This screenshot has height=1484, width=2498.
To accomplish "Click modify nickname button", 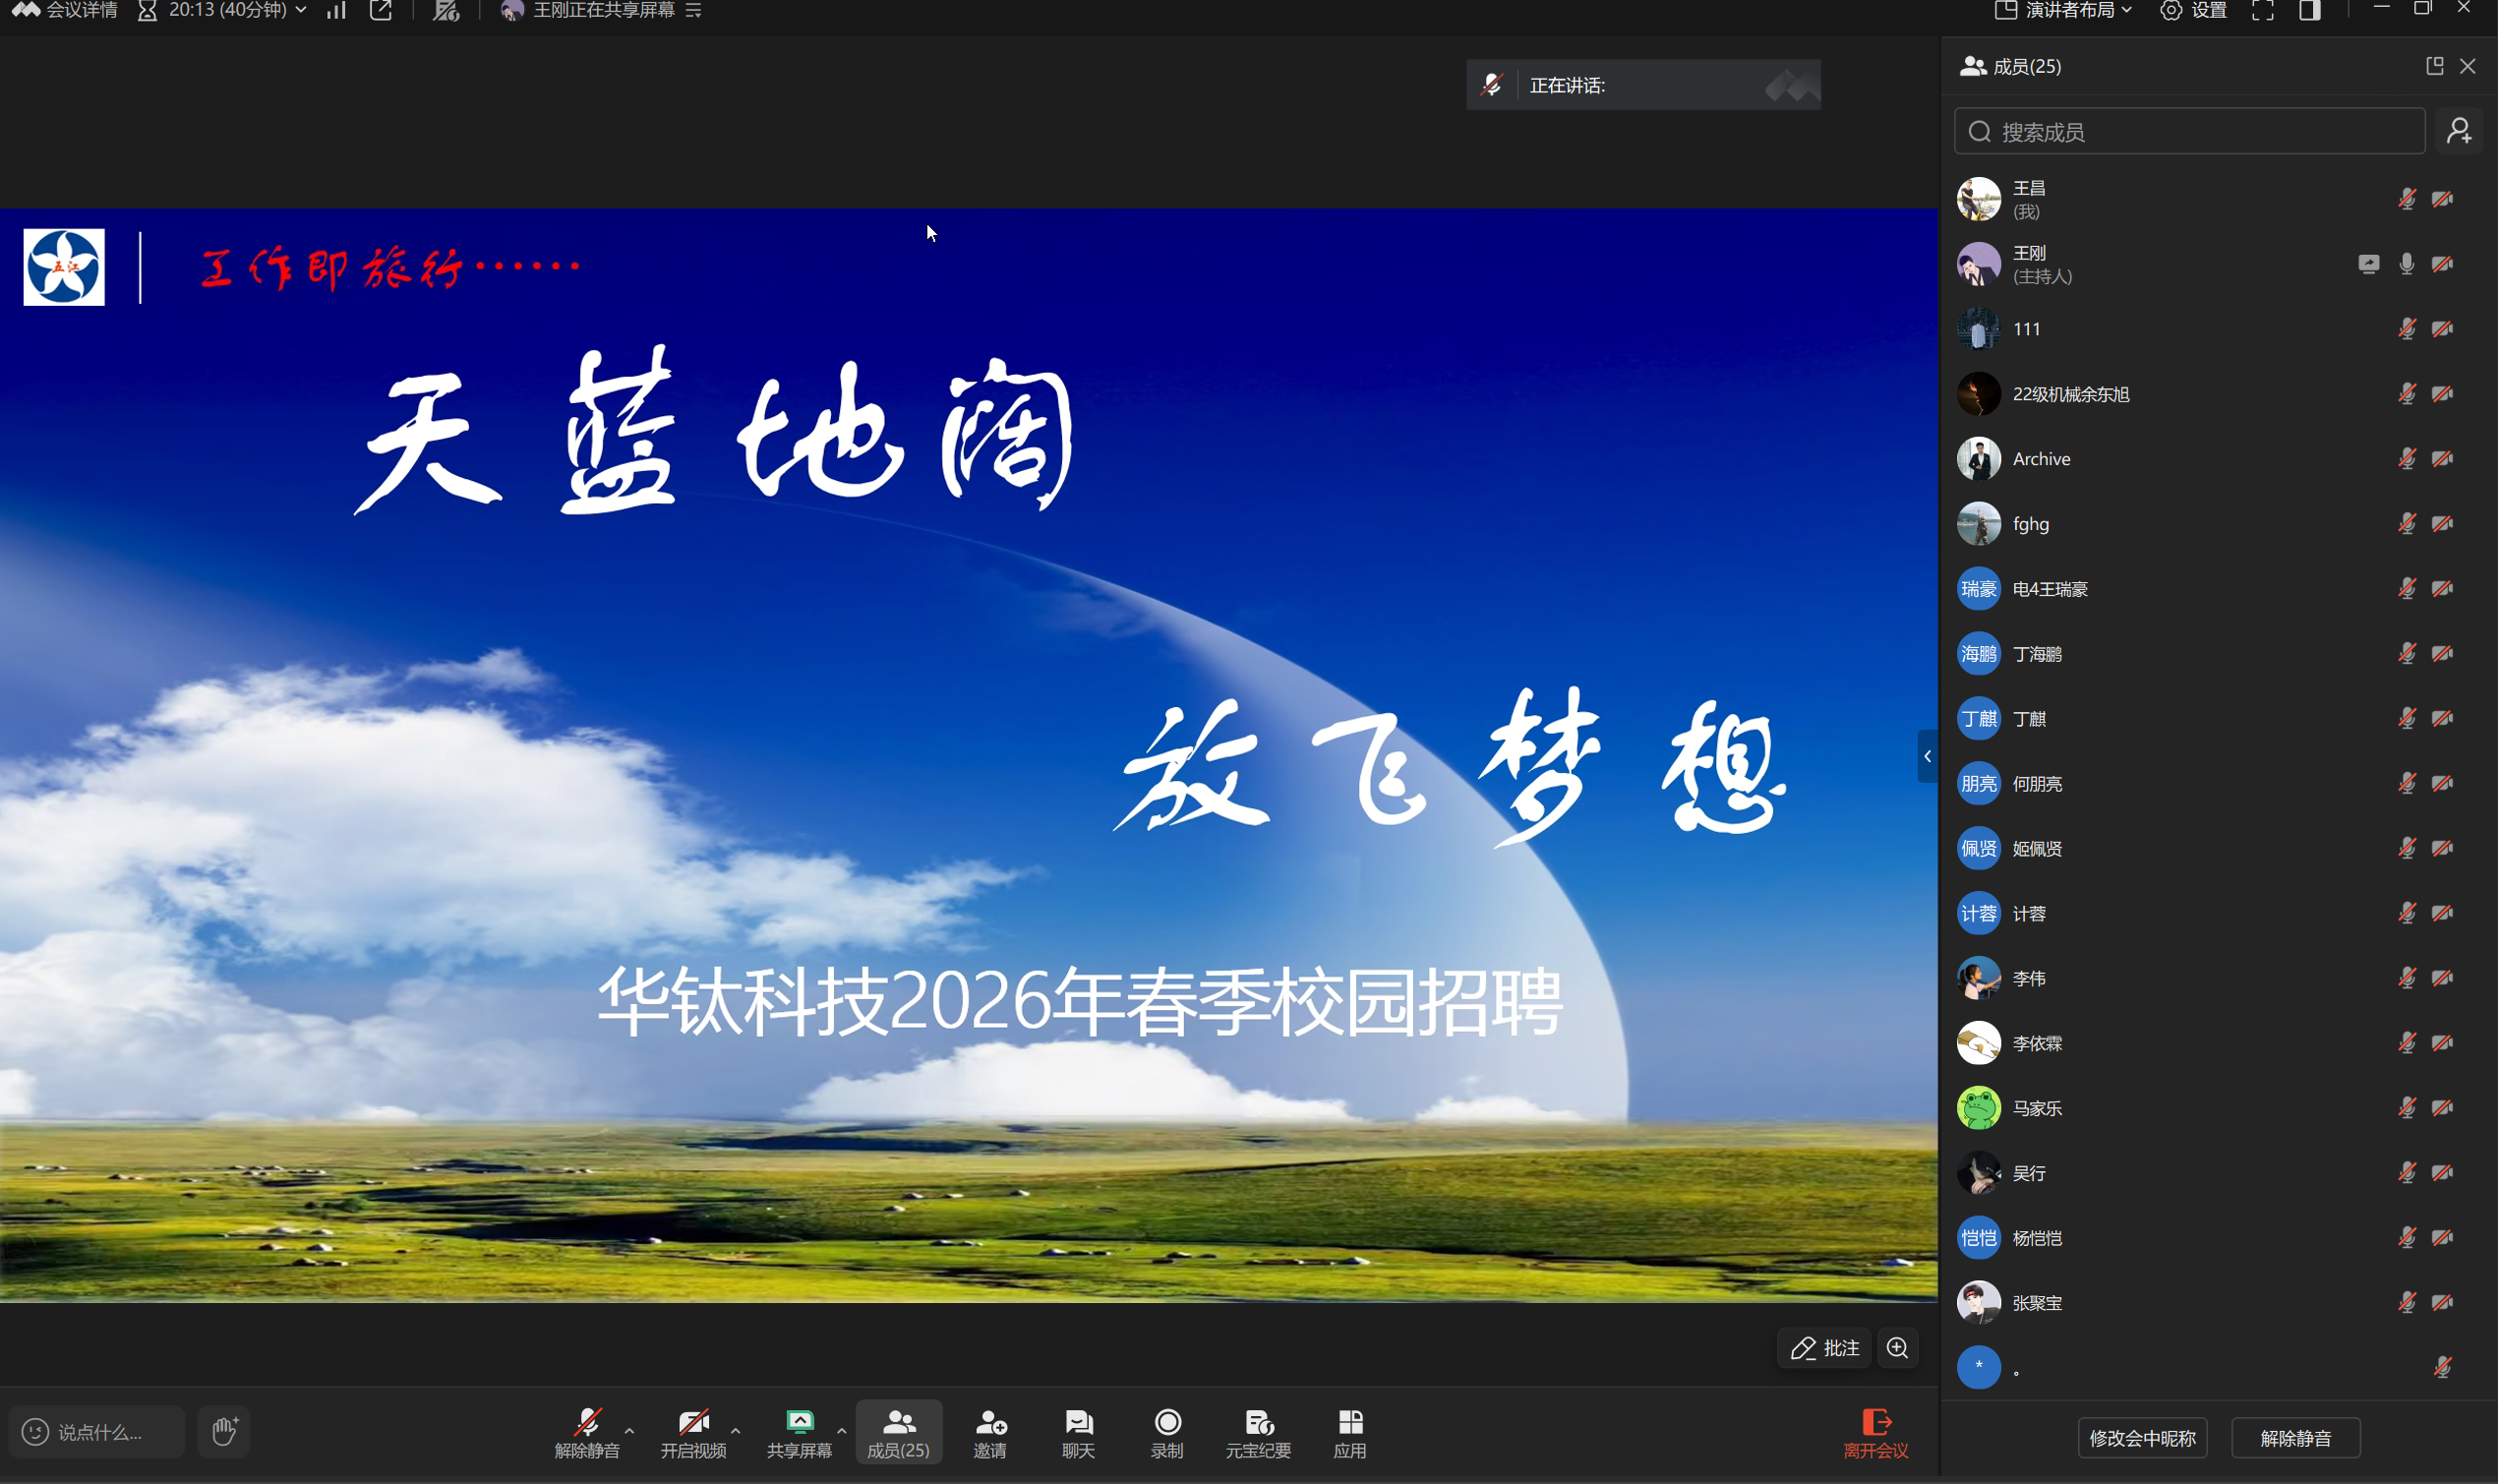I will 2142,1438.
